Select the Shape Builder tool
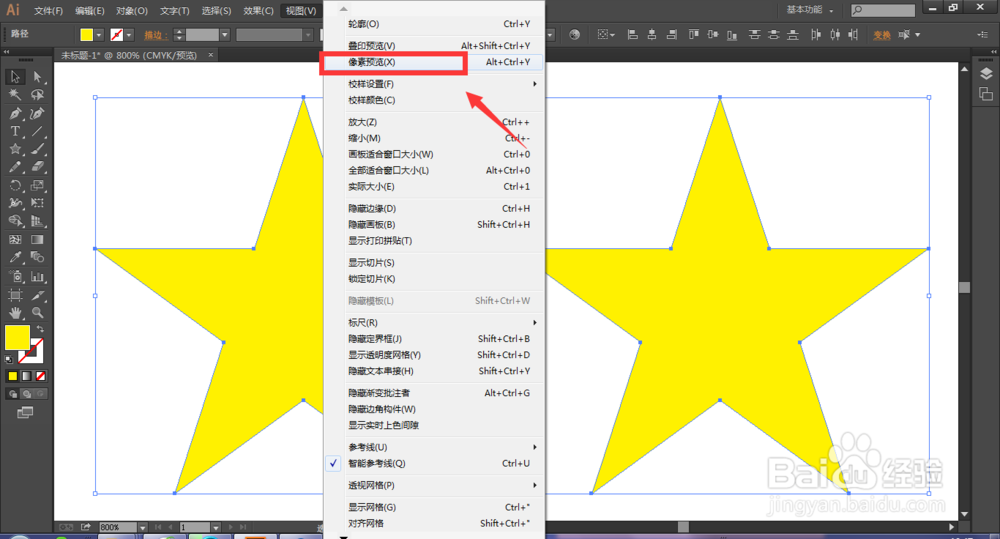Screen dimensions: 1000x539 [x=15, y=221]
